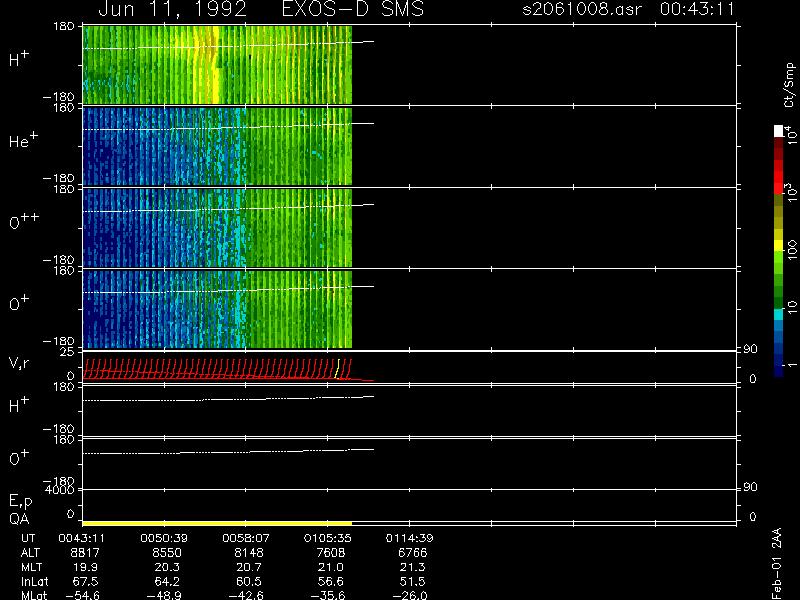Click the "MLat" row header
The height and width of the screenshot is (600, 800).
pos(34,595)
